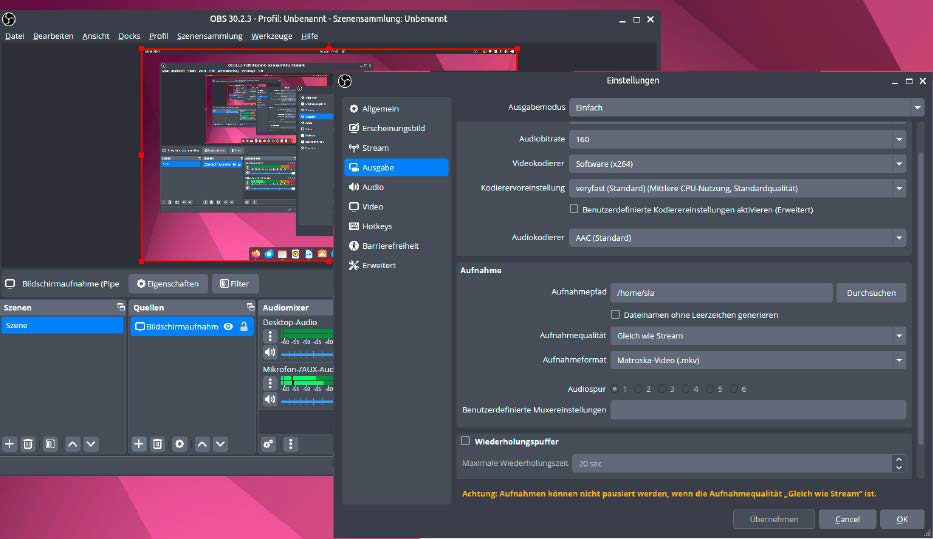Check Dateinamen ohne Leerzeichen generieren

tap(615, 314)
